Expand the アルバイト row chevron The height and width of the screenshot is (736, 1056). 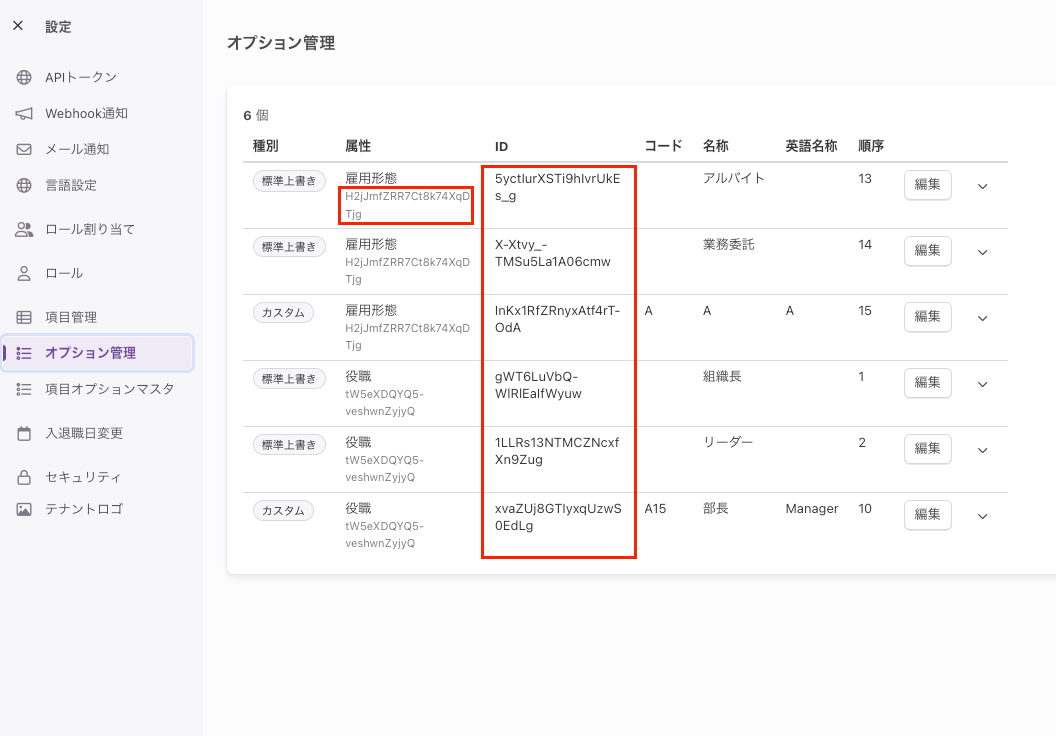[x=983, y=187]
